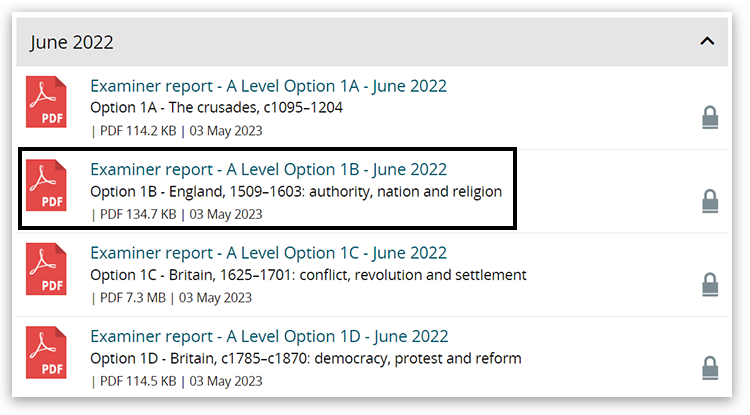The image size is (750, 415).
Task: Open Examiner report A Level Option 1D link
Action: 269,336
